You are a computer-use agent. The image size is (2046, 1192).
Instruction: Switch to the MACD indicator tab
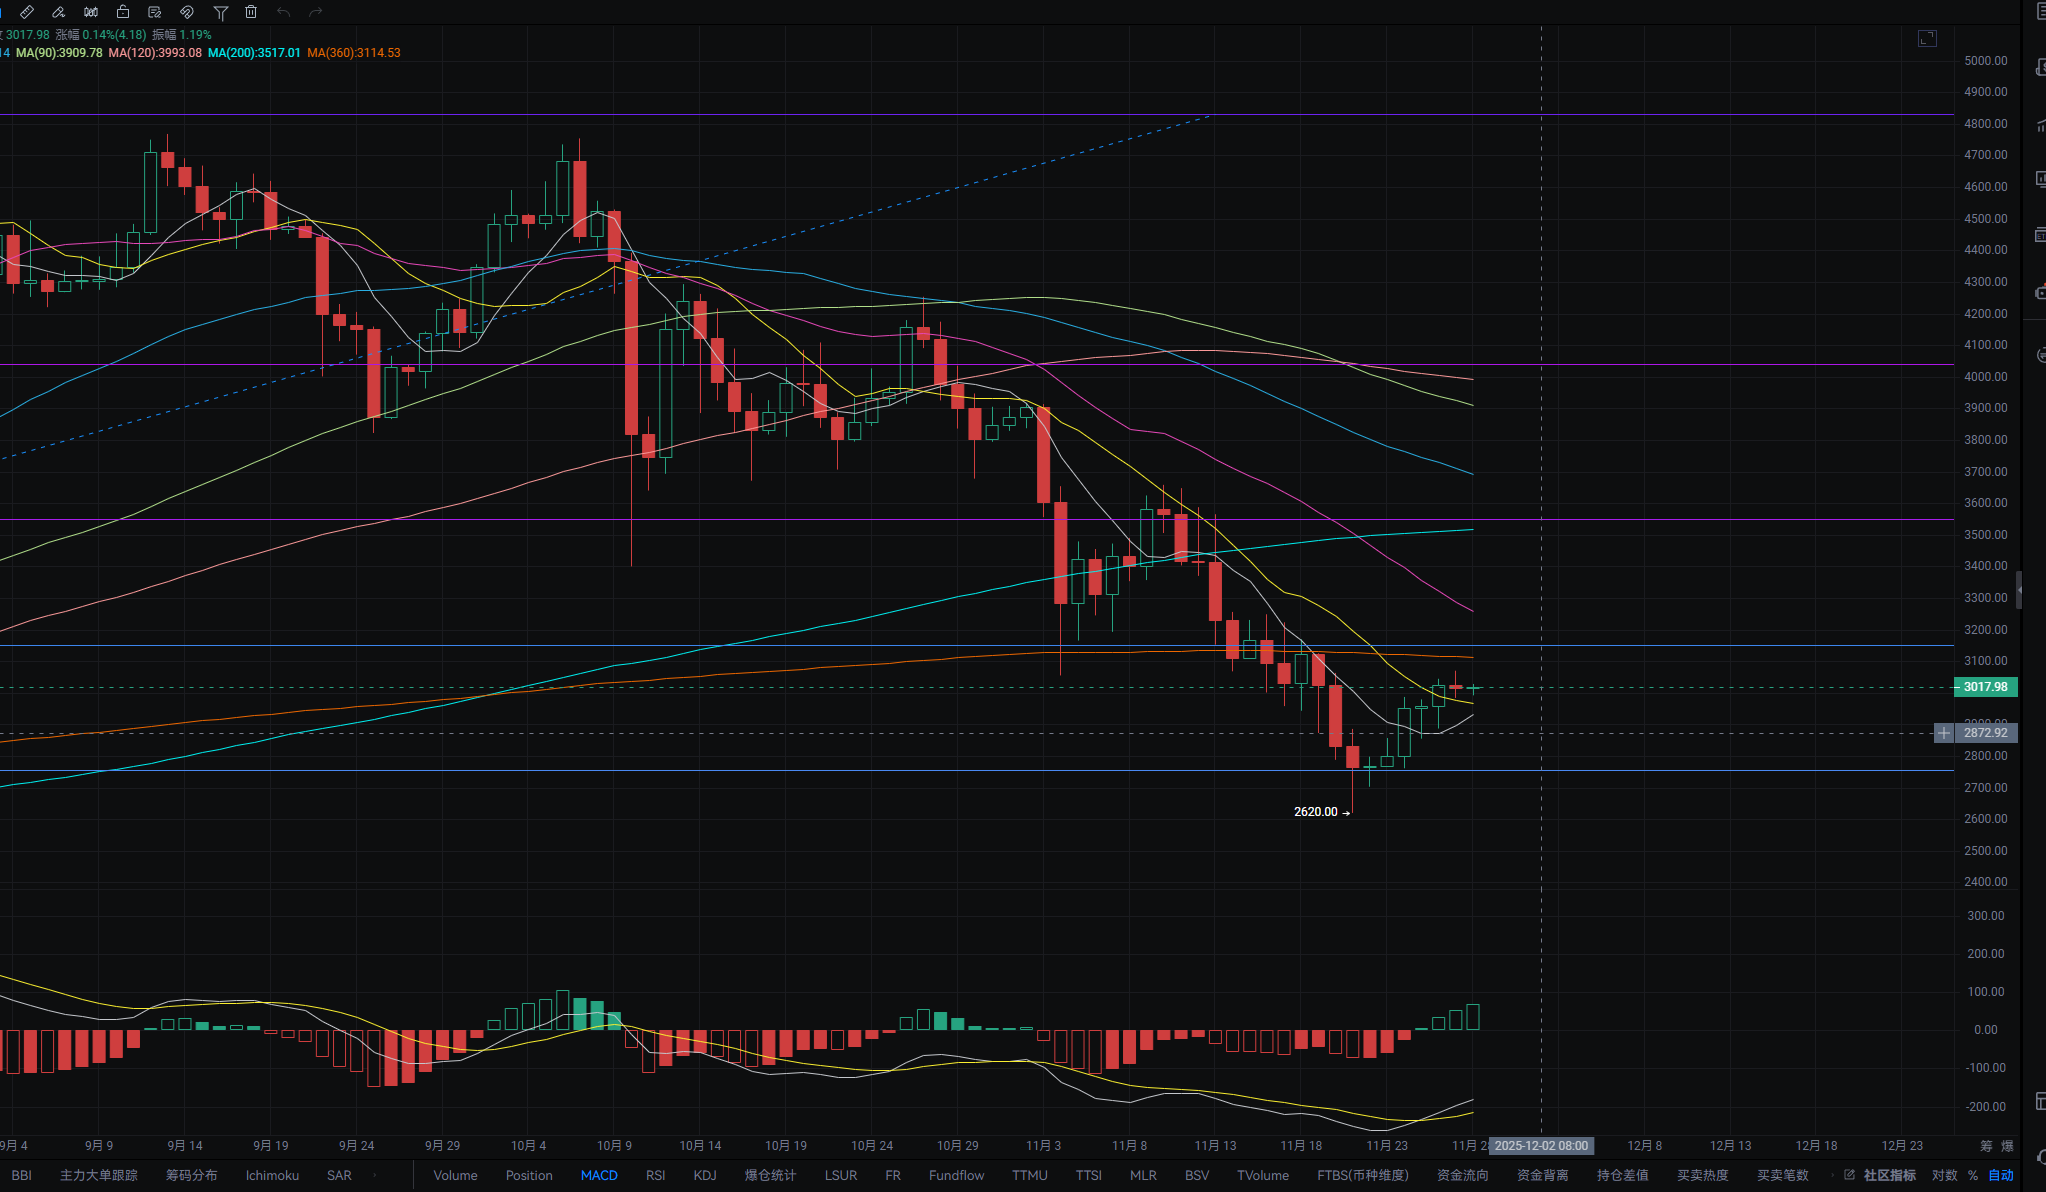coord(599,1175)
